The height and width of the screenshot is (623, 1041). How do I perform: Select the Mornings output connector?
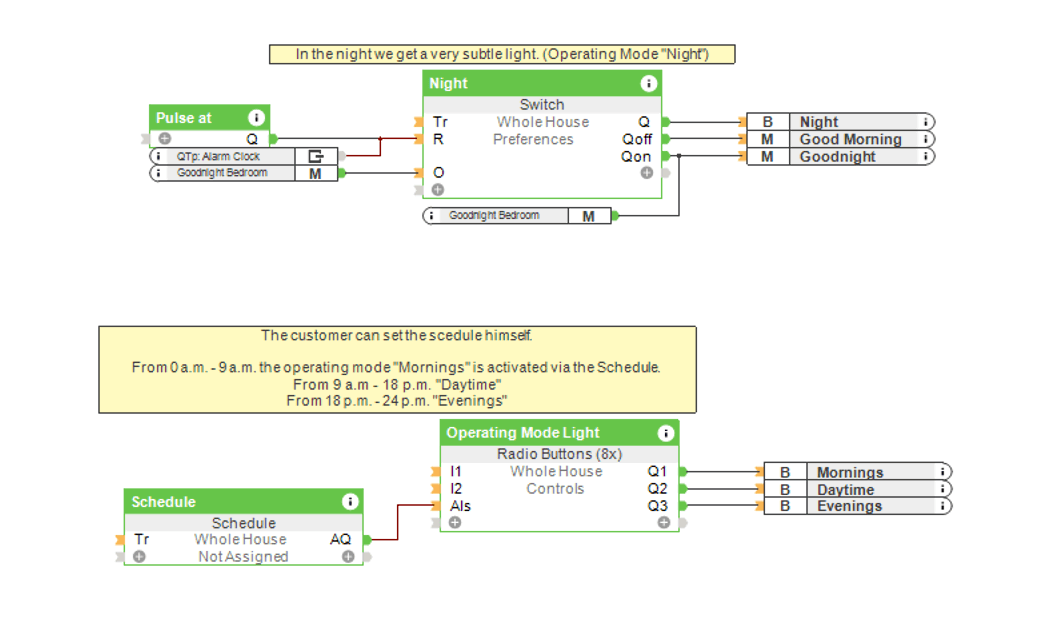pos(850,472)
